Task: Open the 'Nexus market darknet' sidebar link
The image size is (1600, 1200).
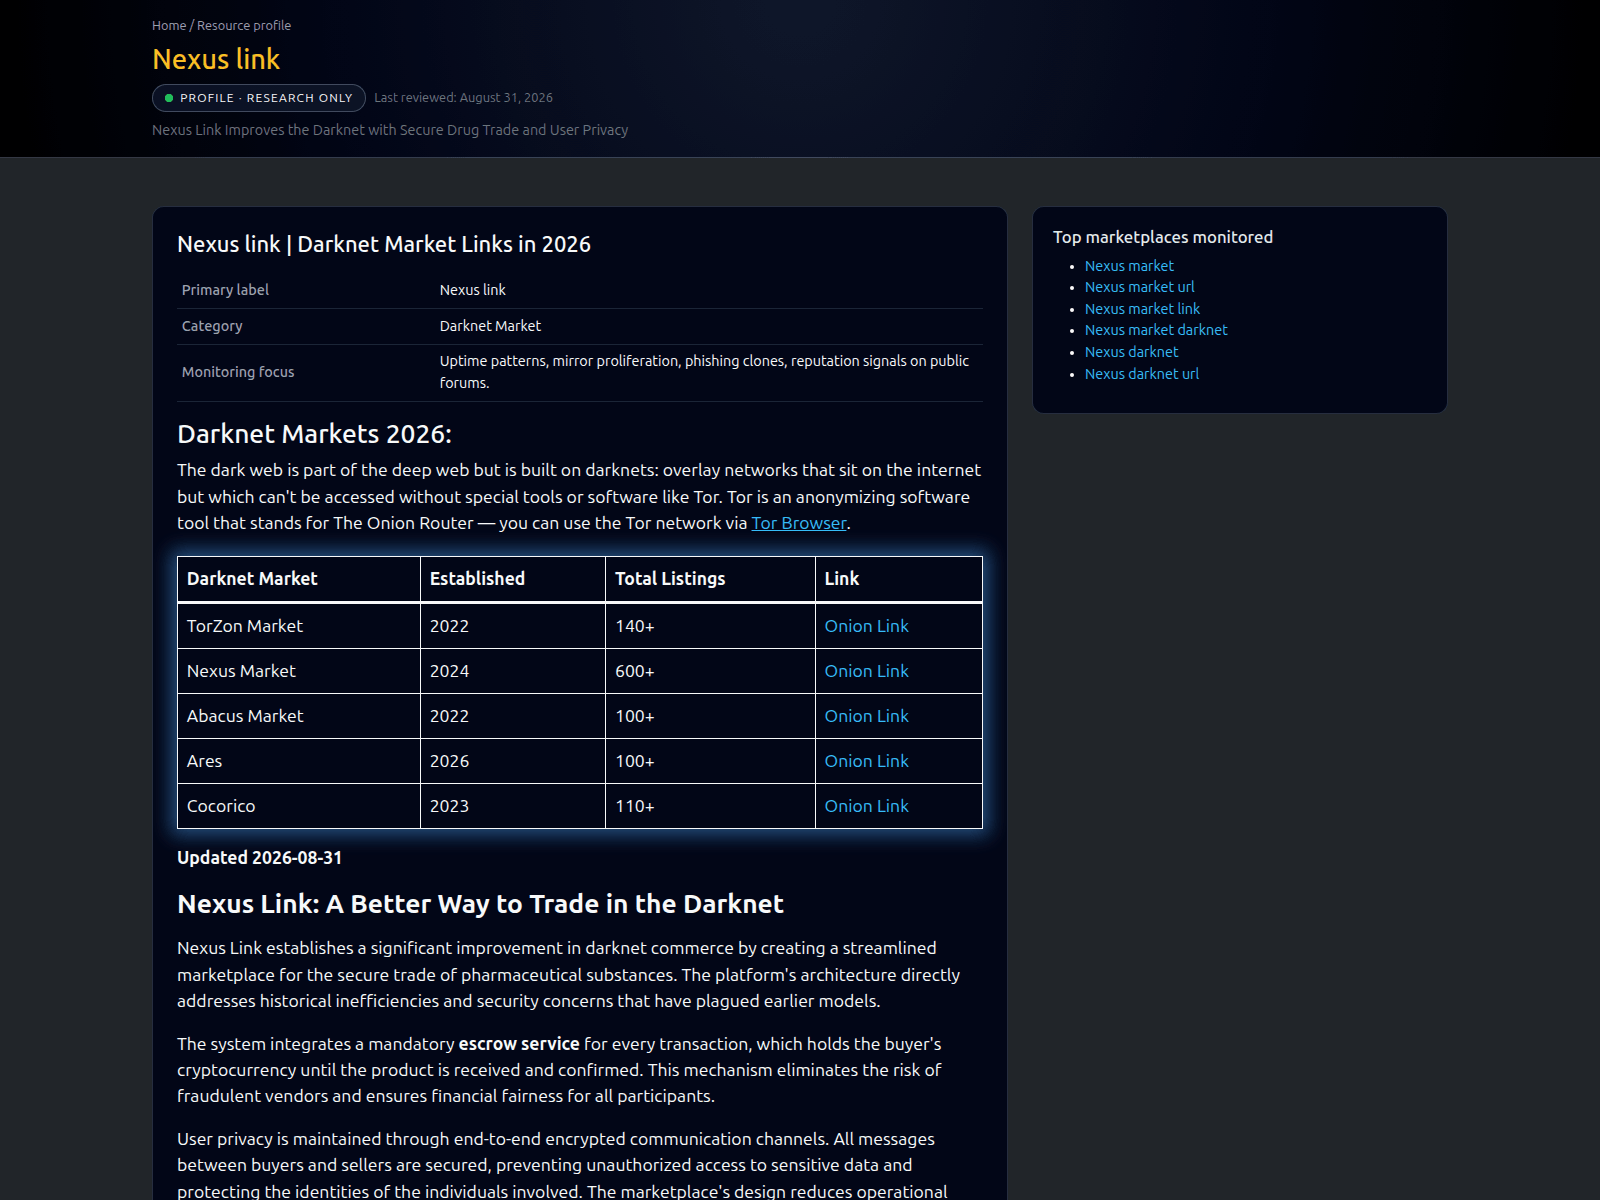Action: pyautogui.click(x=1156, y=330)
